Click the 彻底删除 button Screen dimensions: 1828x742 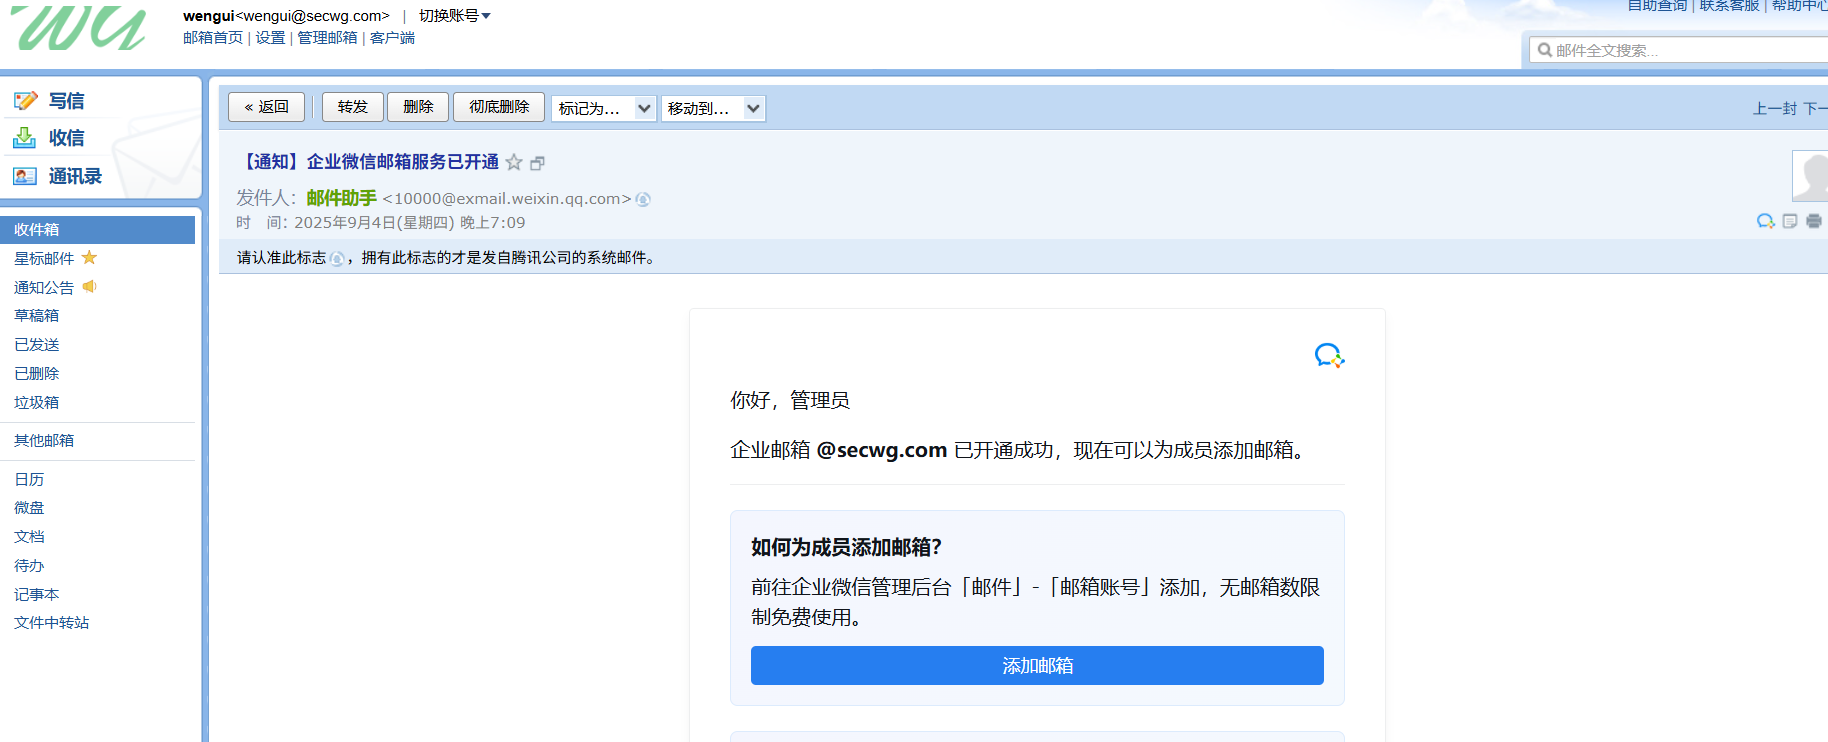(x=499, y=107)
